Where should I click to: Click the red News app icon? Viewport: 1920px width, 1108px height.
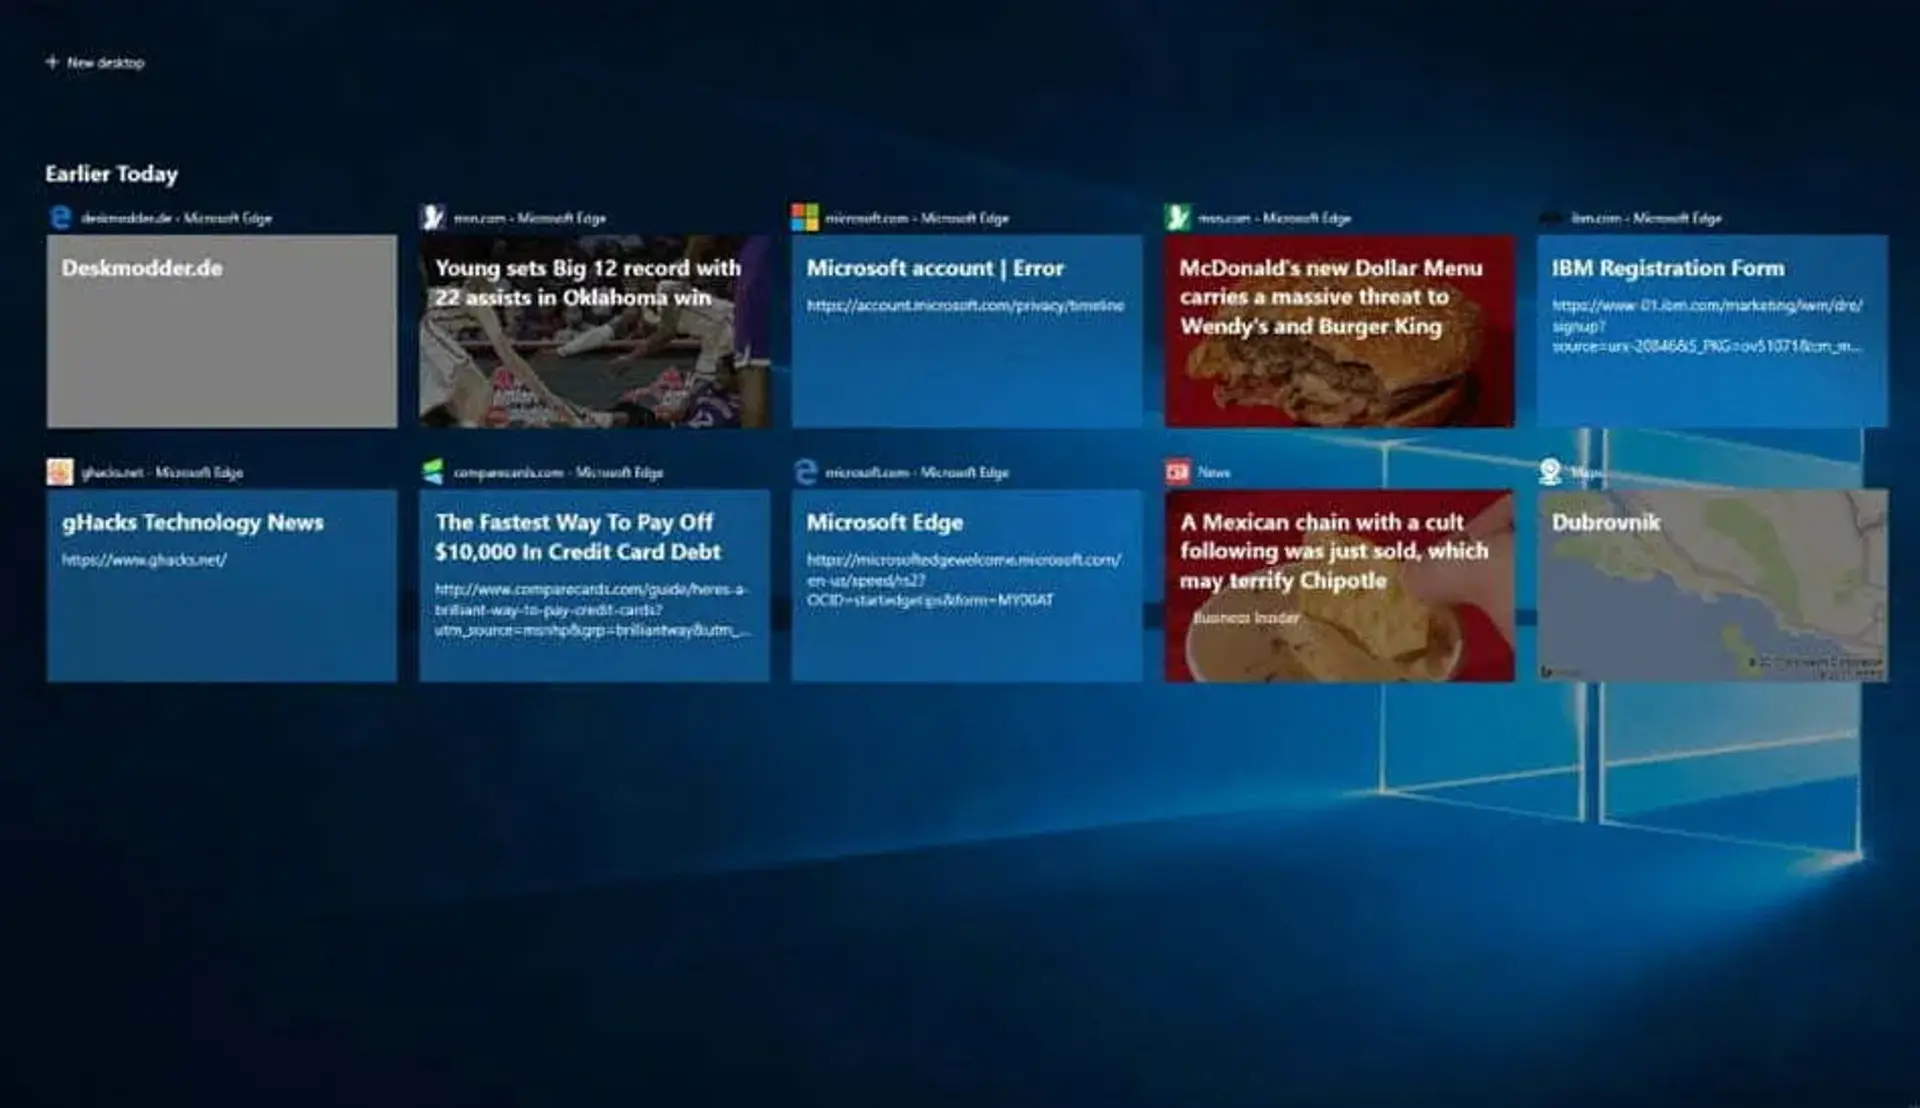coord(1178,472)
